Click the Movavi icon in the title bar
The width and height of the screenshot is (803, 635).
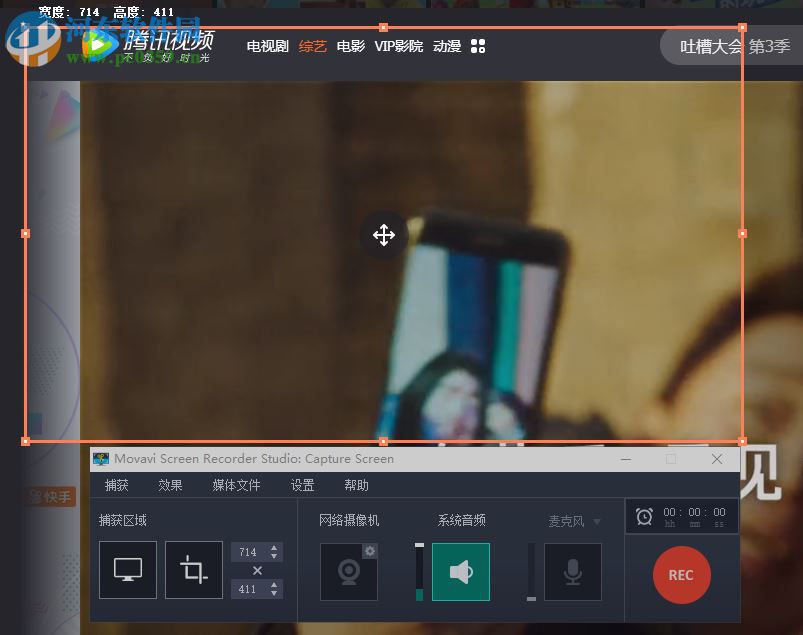pyautogui.click(x=101, y=459)
